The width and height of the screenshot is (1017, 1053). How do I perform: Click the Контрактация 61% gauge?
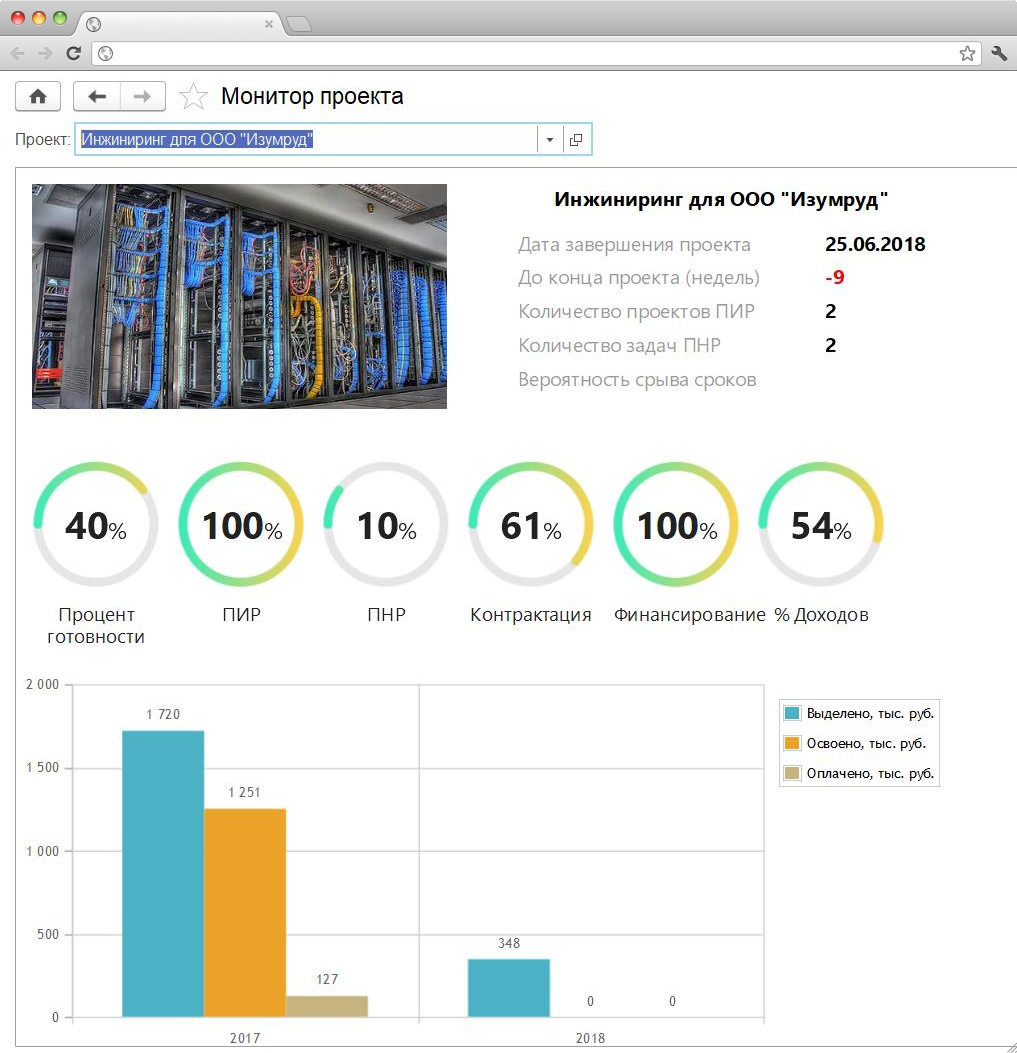531,525
